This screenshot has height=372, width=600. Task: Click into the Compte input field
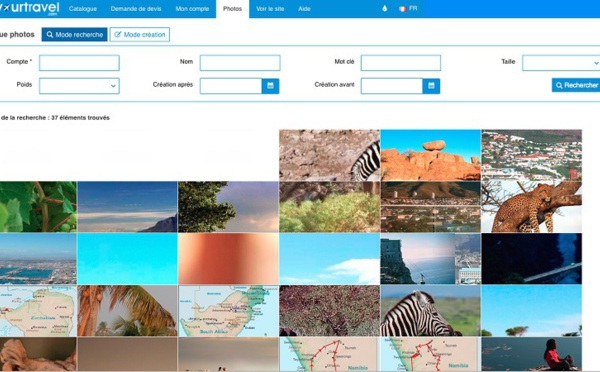[x=79, y=63]
